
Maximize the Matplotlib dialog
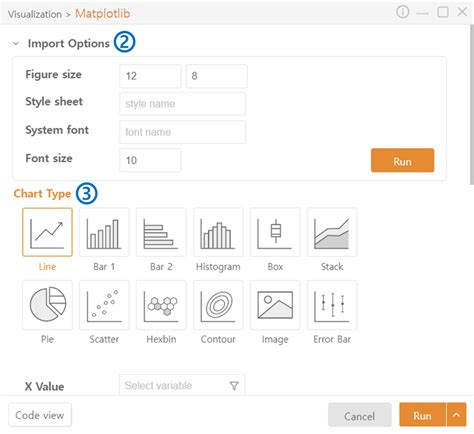443,12
